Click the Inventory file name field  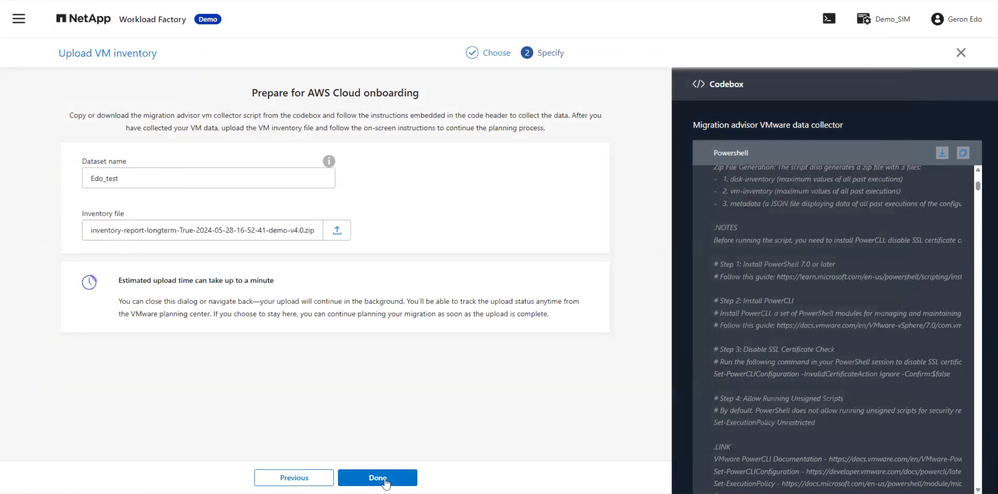pyautogui.click(x=202, y=230)
